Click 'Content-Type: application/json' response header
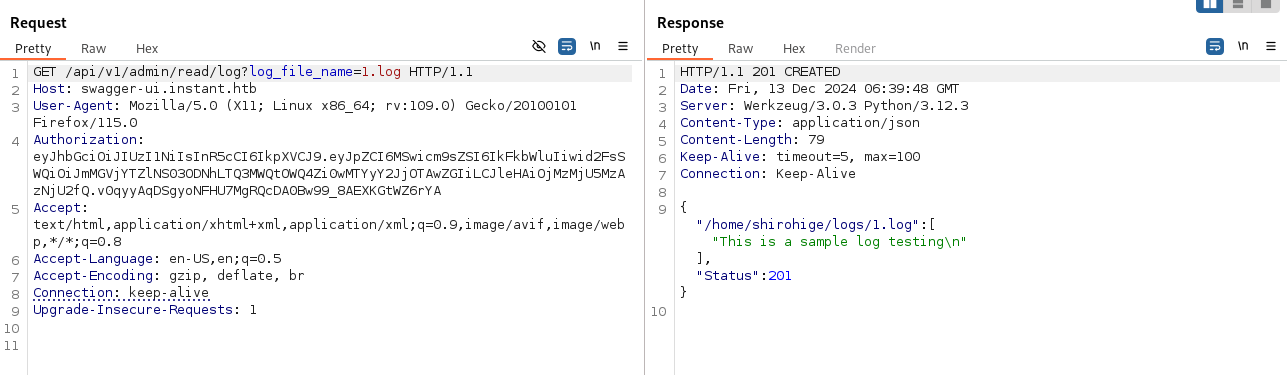The width and height of the screenshot is (1287, 375). [800, 122]
